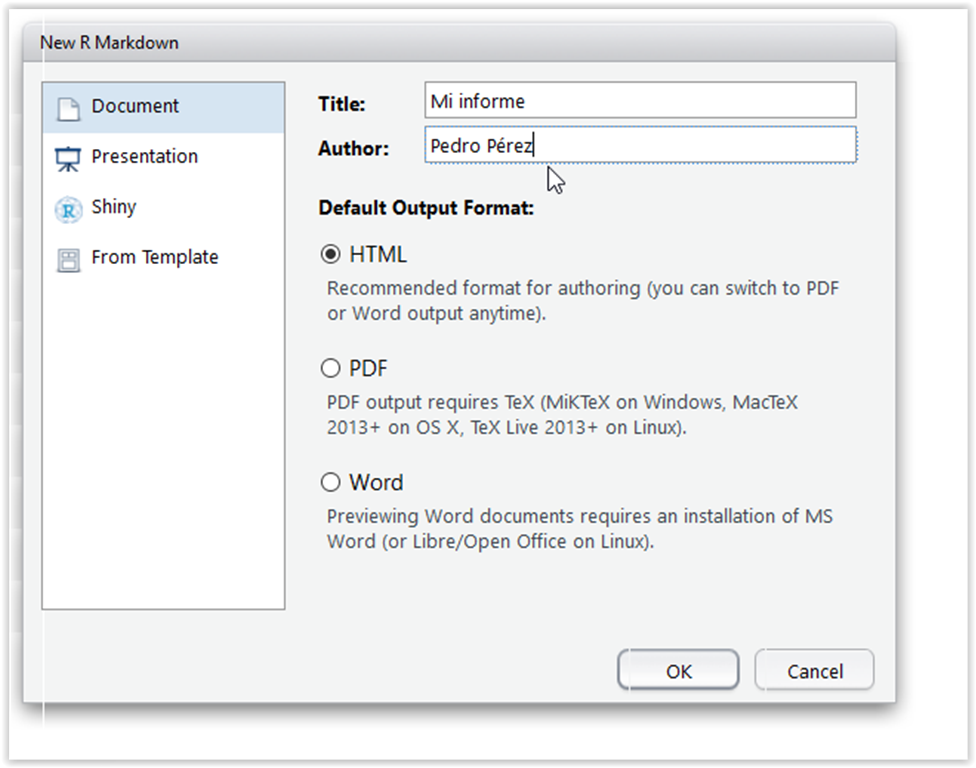This screenshot has width=976, height=768.
Task: Click into the Author text field
Action: [x=640, y=145]
